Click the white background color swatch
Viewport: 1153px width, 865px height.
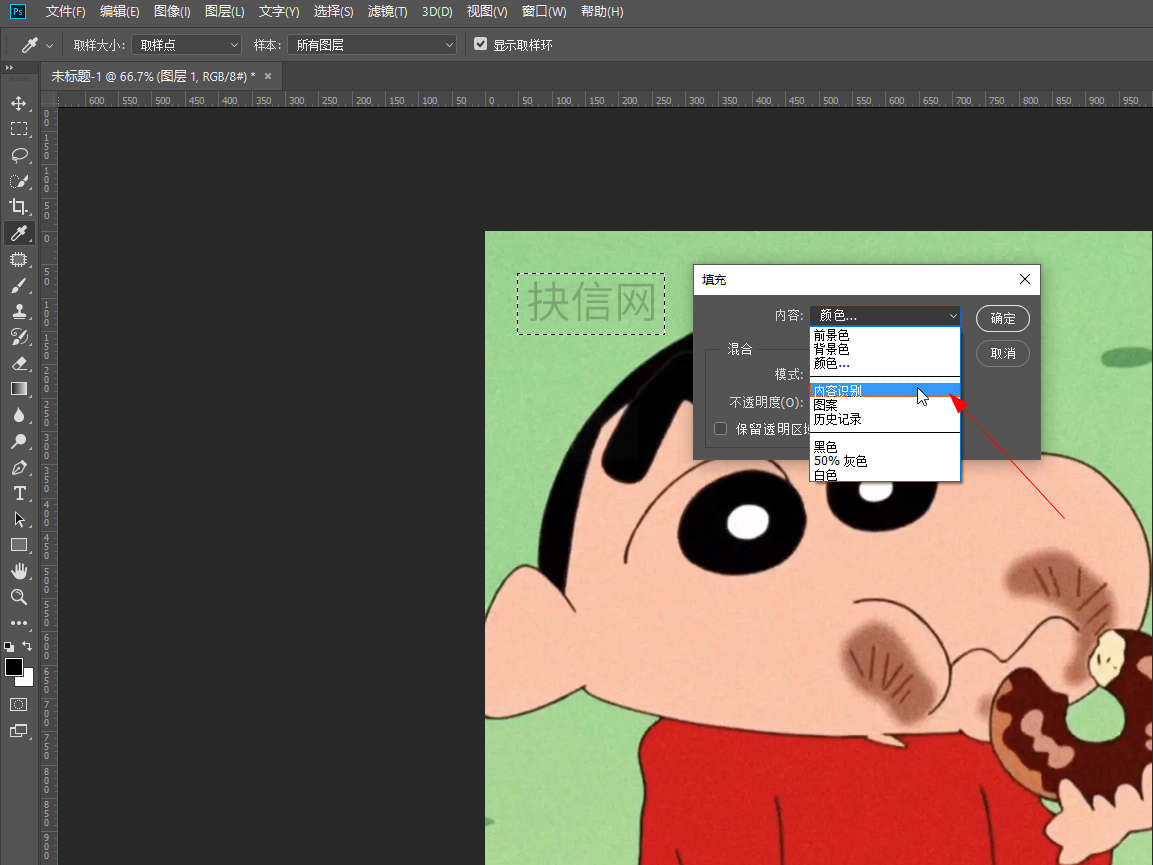point(27,679)
